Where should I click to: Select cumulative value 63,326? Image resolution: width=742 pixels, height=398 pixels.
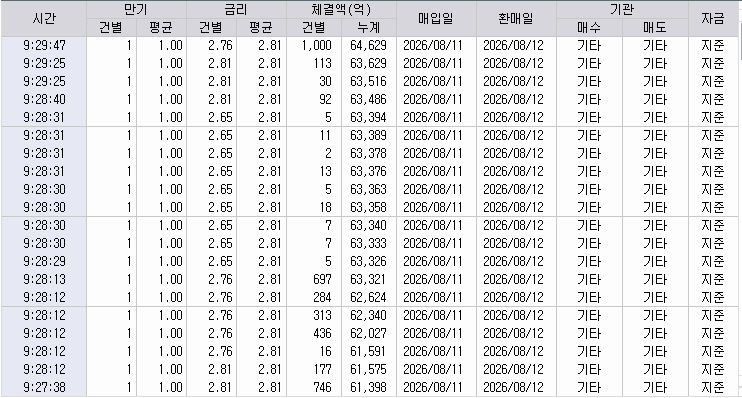click(x=368, y=261)
